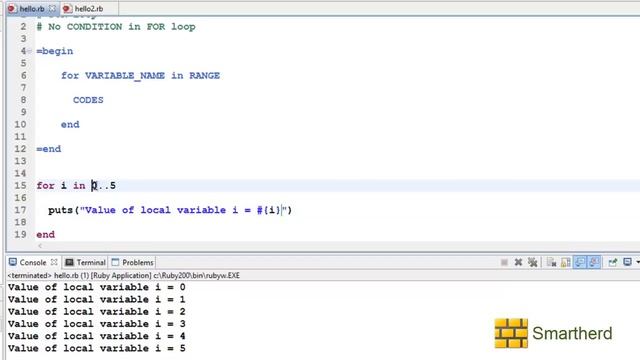Open the hello2.rb editor tab

tap(89, 9)
